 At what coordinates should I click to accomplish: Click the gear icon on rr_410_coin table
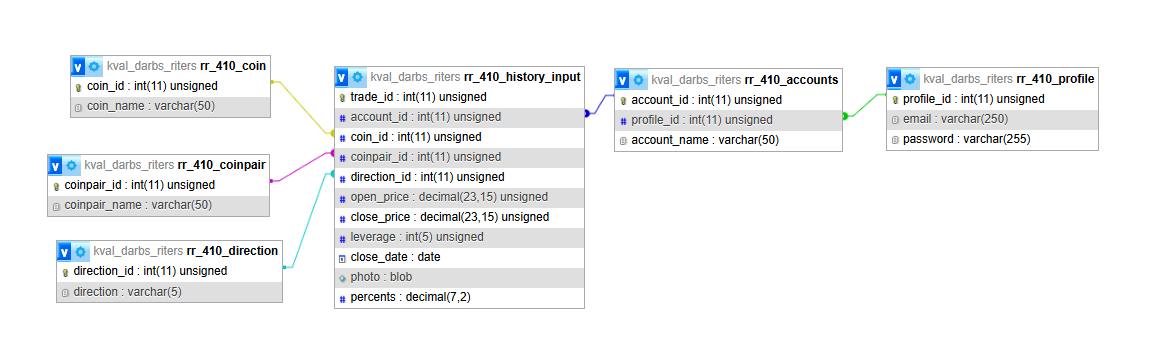(94, 66)
